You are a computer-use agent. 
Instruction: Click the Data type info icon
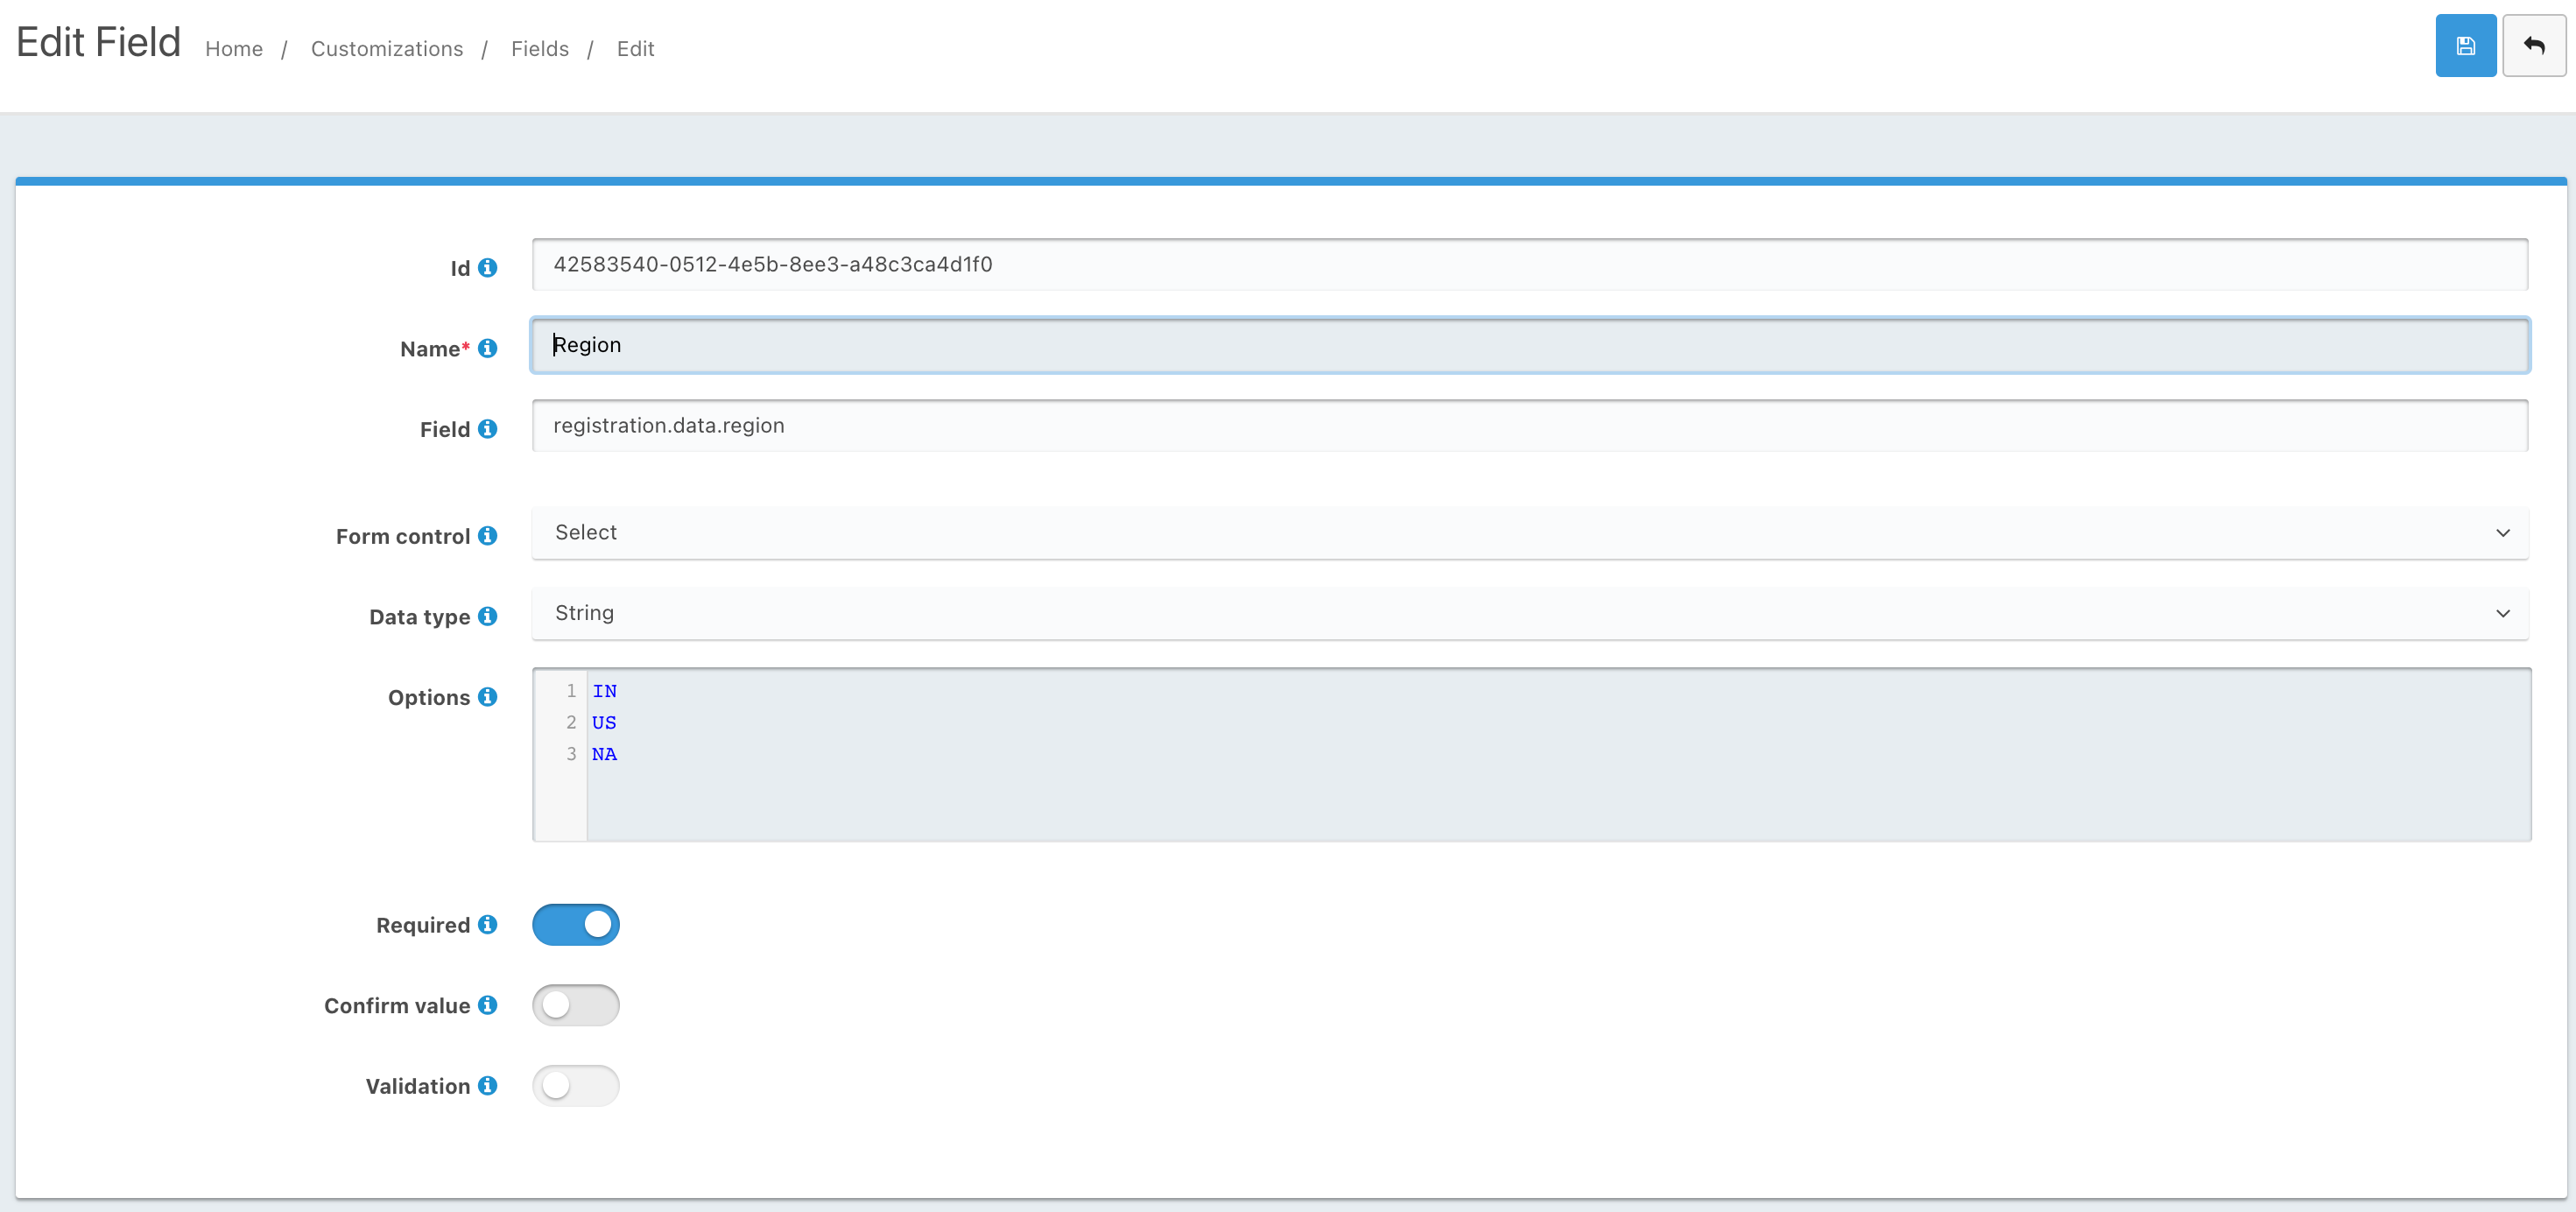point(487,616)
